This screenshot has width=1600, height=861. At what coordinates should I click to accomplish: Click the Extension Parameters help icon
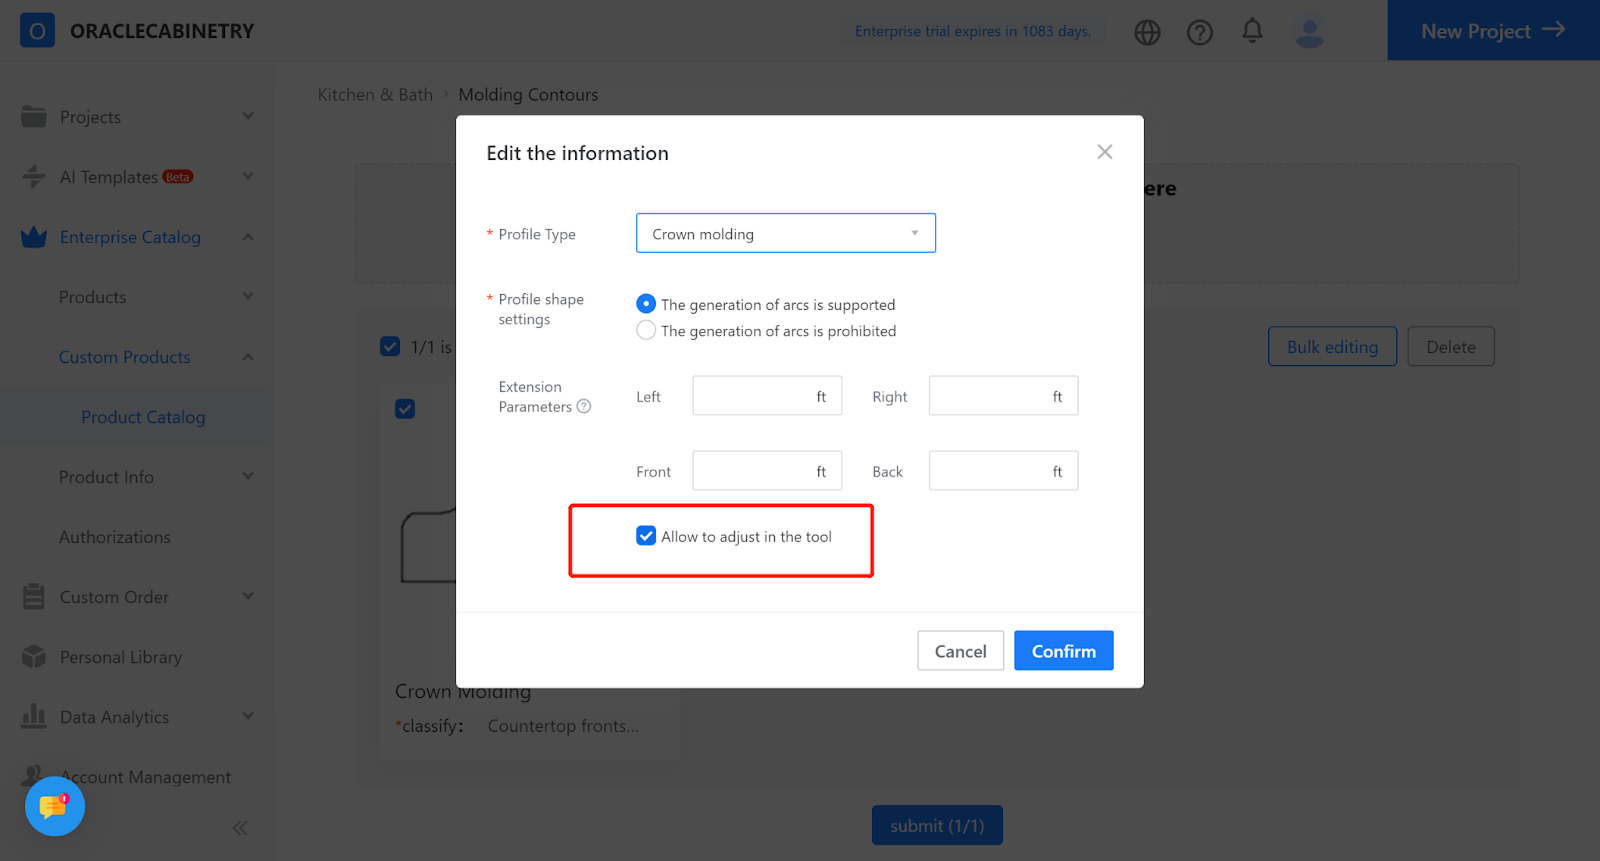point(584,407)
